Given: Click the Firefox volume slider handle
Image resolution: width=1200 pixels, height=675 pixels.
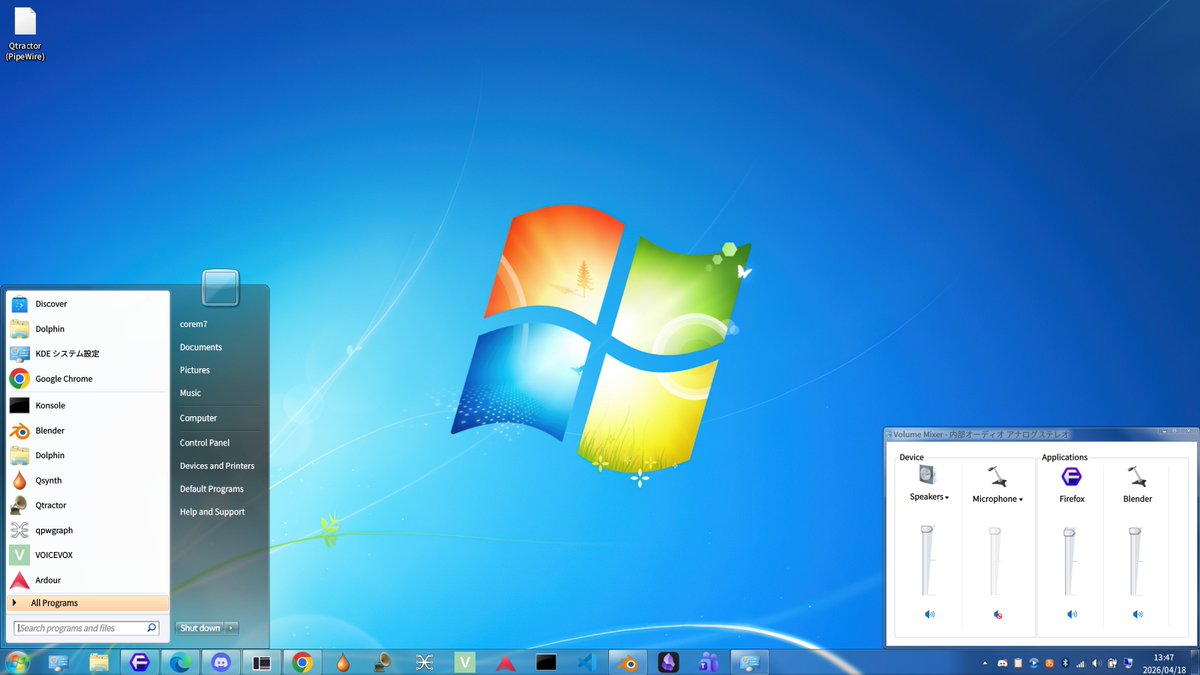Looking at the screenshot, I should tap(1069, 532).
